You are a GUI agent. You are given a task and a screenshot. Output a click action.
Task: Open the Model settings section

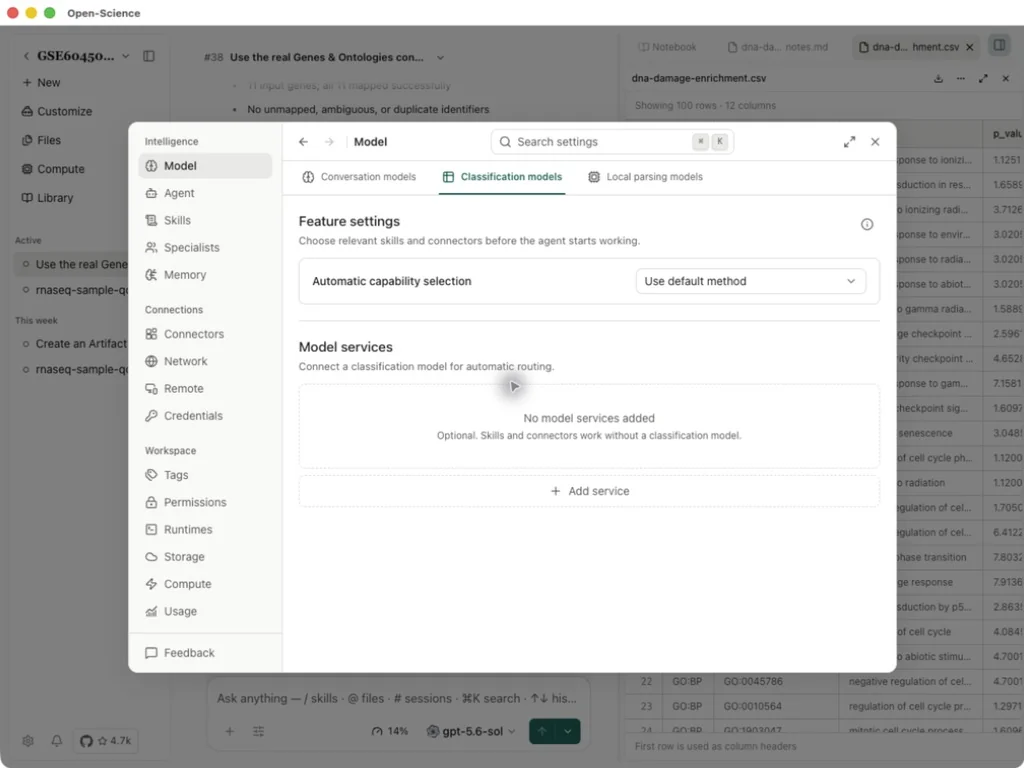(x=205, y=166)
